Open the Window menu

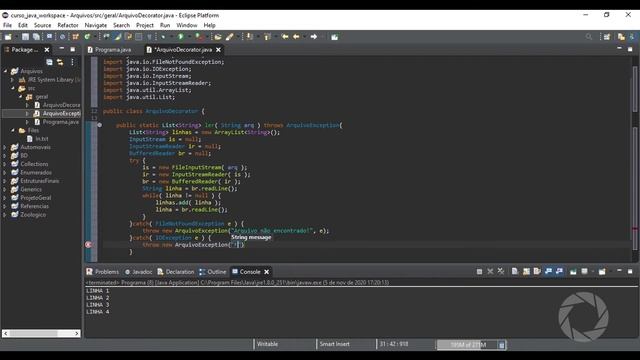pyautogui.click(x=187, y=25)
